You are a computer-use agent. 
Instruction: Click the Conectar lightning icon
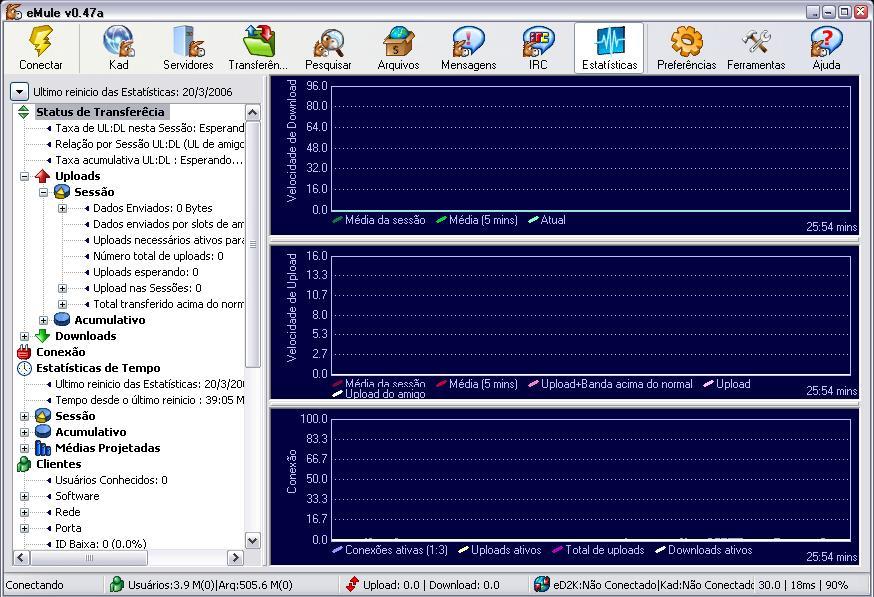pyautogui.click(x=41, y=41)
